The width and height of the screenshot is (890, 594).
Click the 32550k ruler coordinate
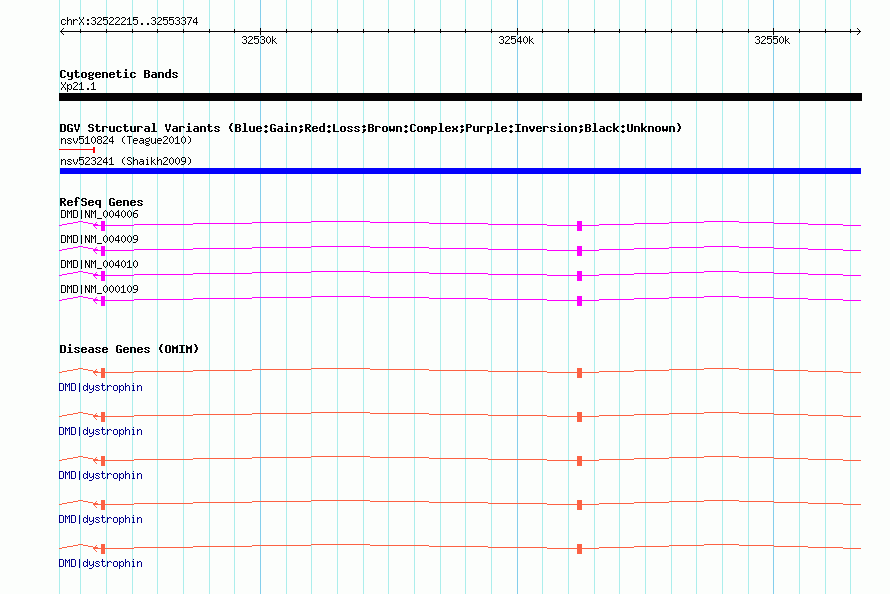pos(772,40)
